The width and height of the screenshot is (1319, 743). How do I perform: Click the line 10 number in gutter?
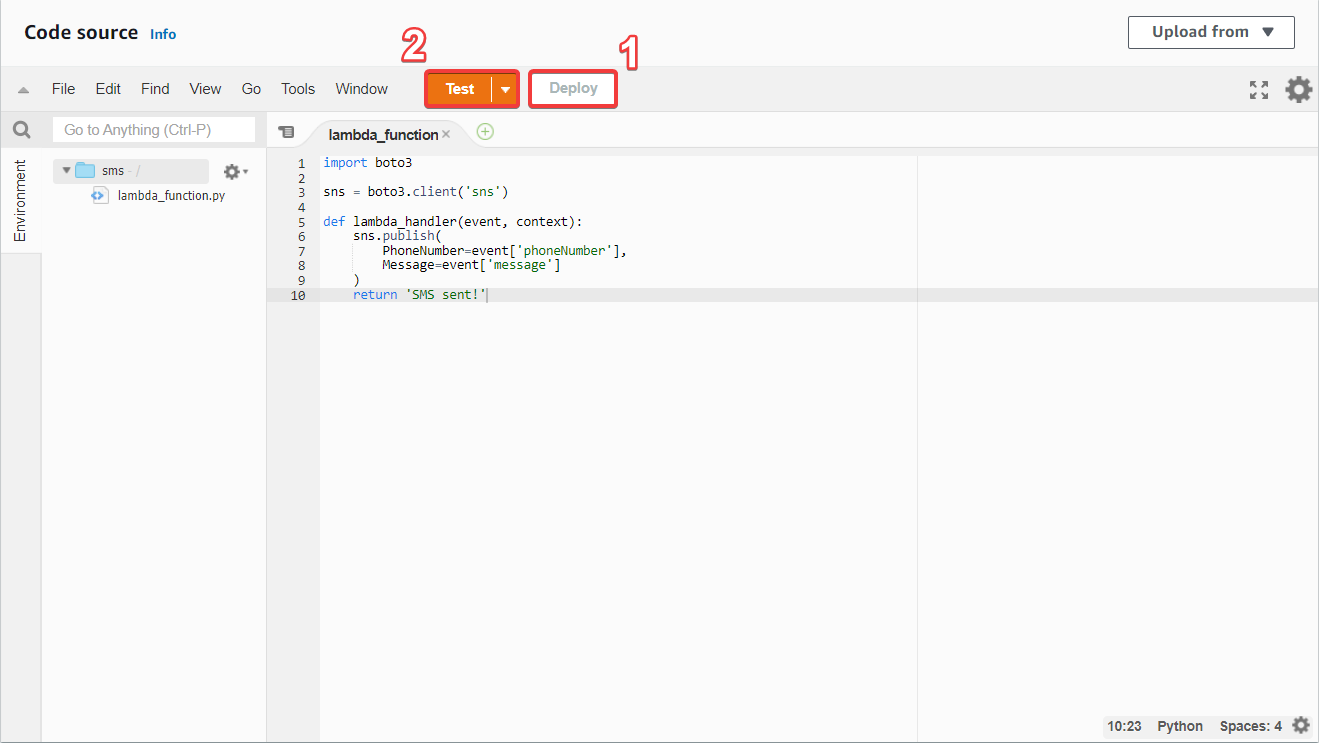pos(298,295)
